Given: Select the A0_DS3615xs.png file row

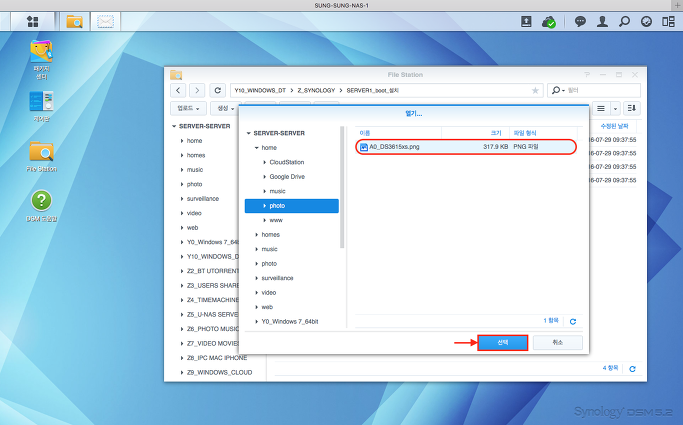Looking at the screenshot, I should point(466,147).
